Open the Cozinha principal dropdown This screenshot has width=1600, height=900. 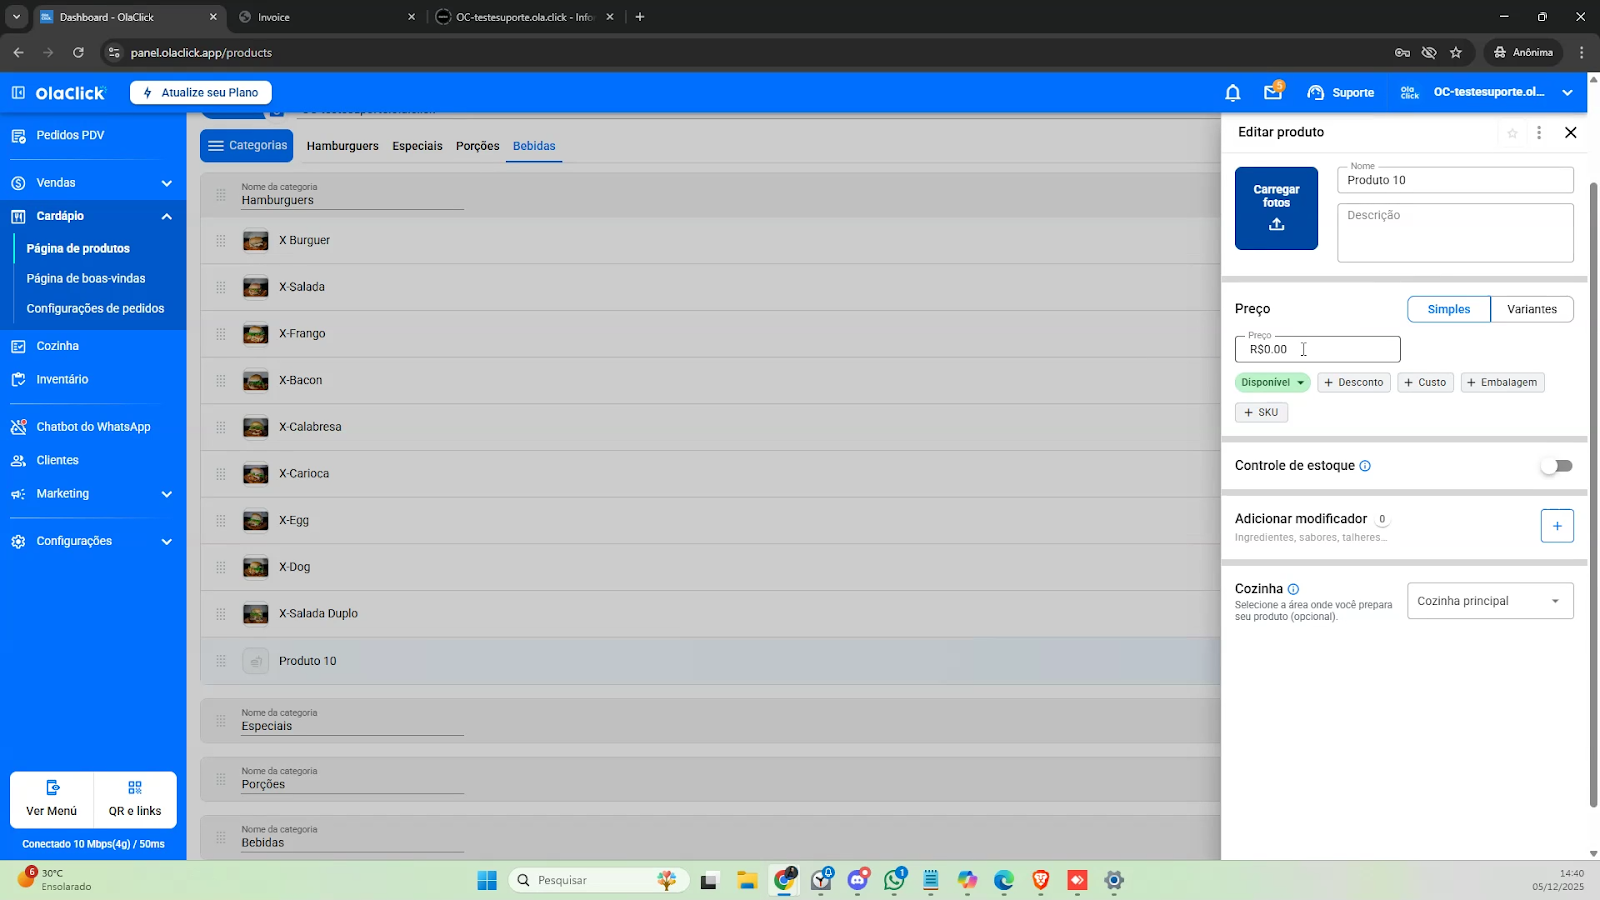click(x=1489, y=601)
